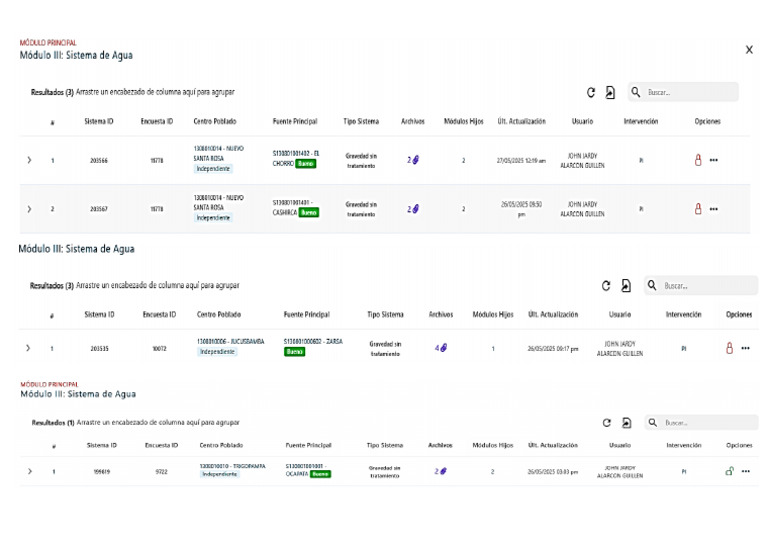The image size is (768, 543).
Task: Click the top Buscar search field
Action: tap(683, 92)
